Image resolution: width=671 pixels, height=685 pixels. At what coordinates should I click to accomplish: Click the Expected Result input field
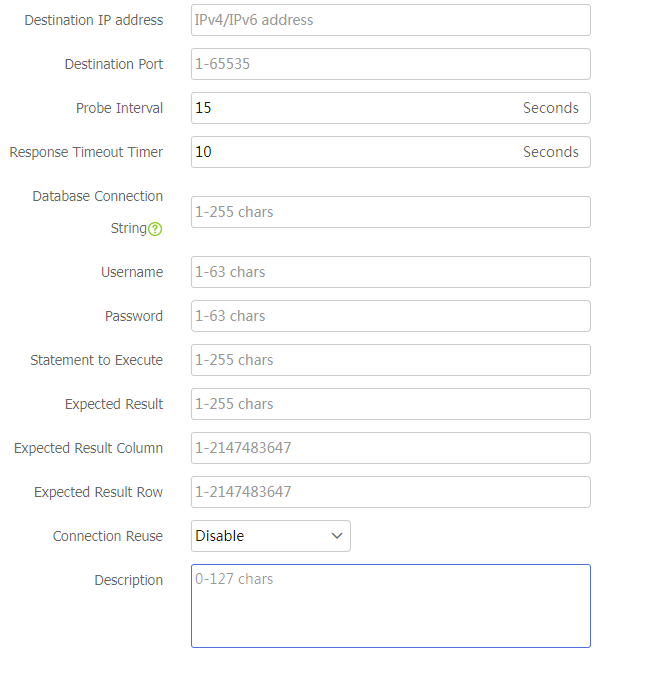(390, 404)
